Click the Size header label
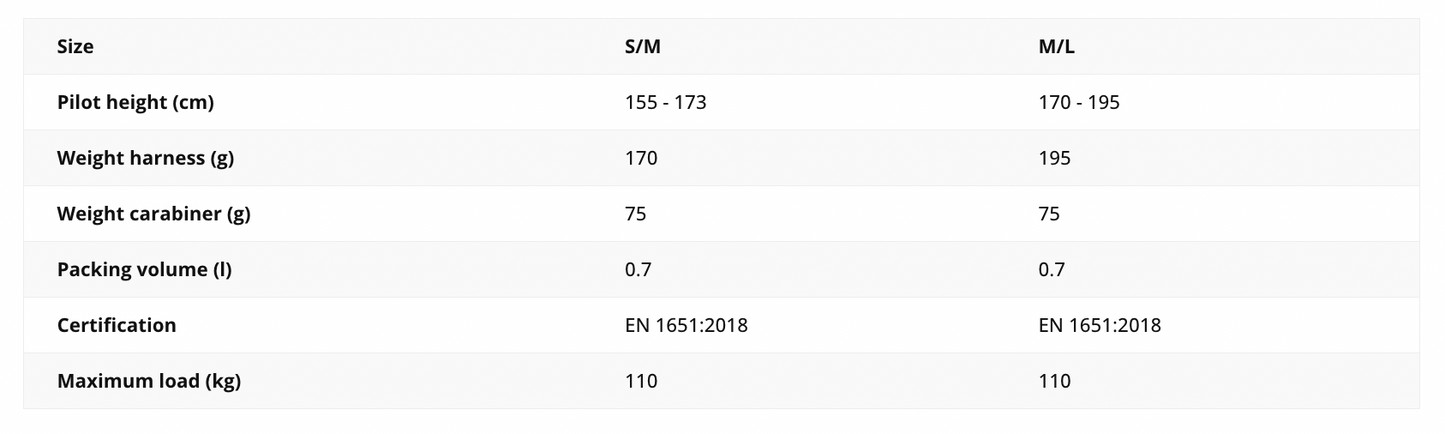This screenshot has width=1445, height=434. [75, 47]
